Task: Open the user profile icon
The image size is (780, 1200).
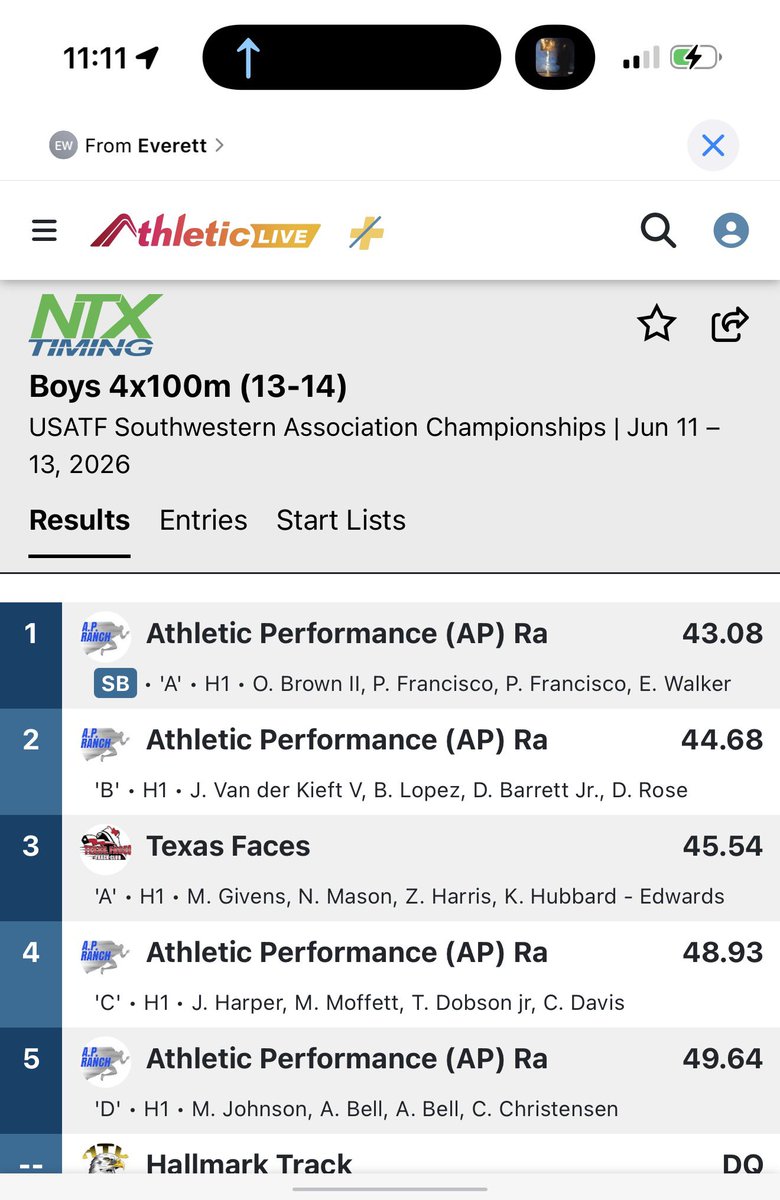Action: (x=731, y=231)
